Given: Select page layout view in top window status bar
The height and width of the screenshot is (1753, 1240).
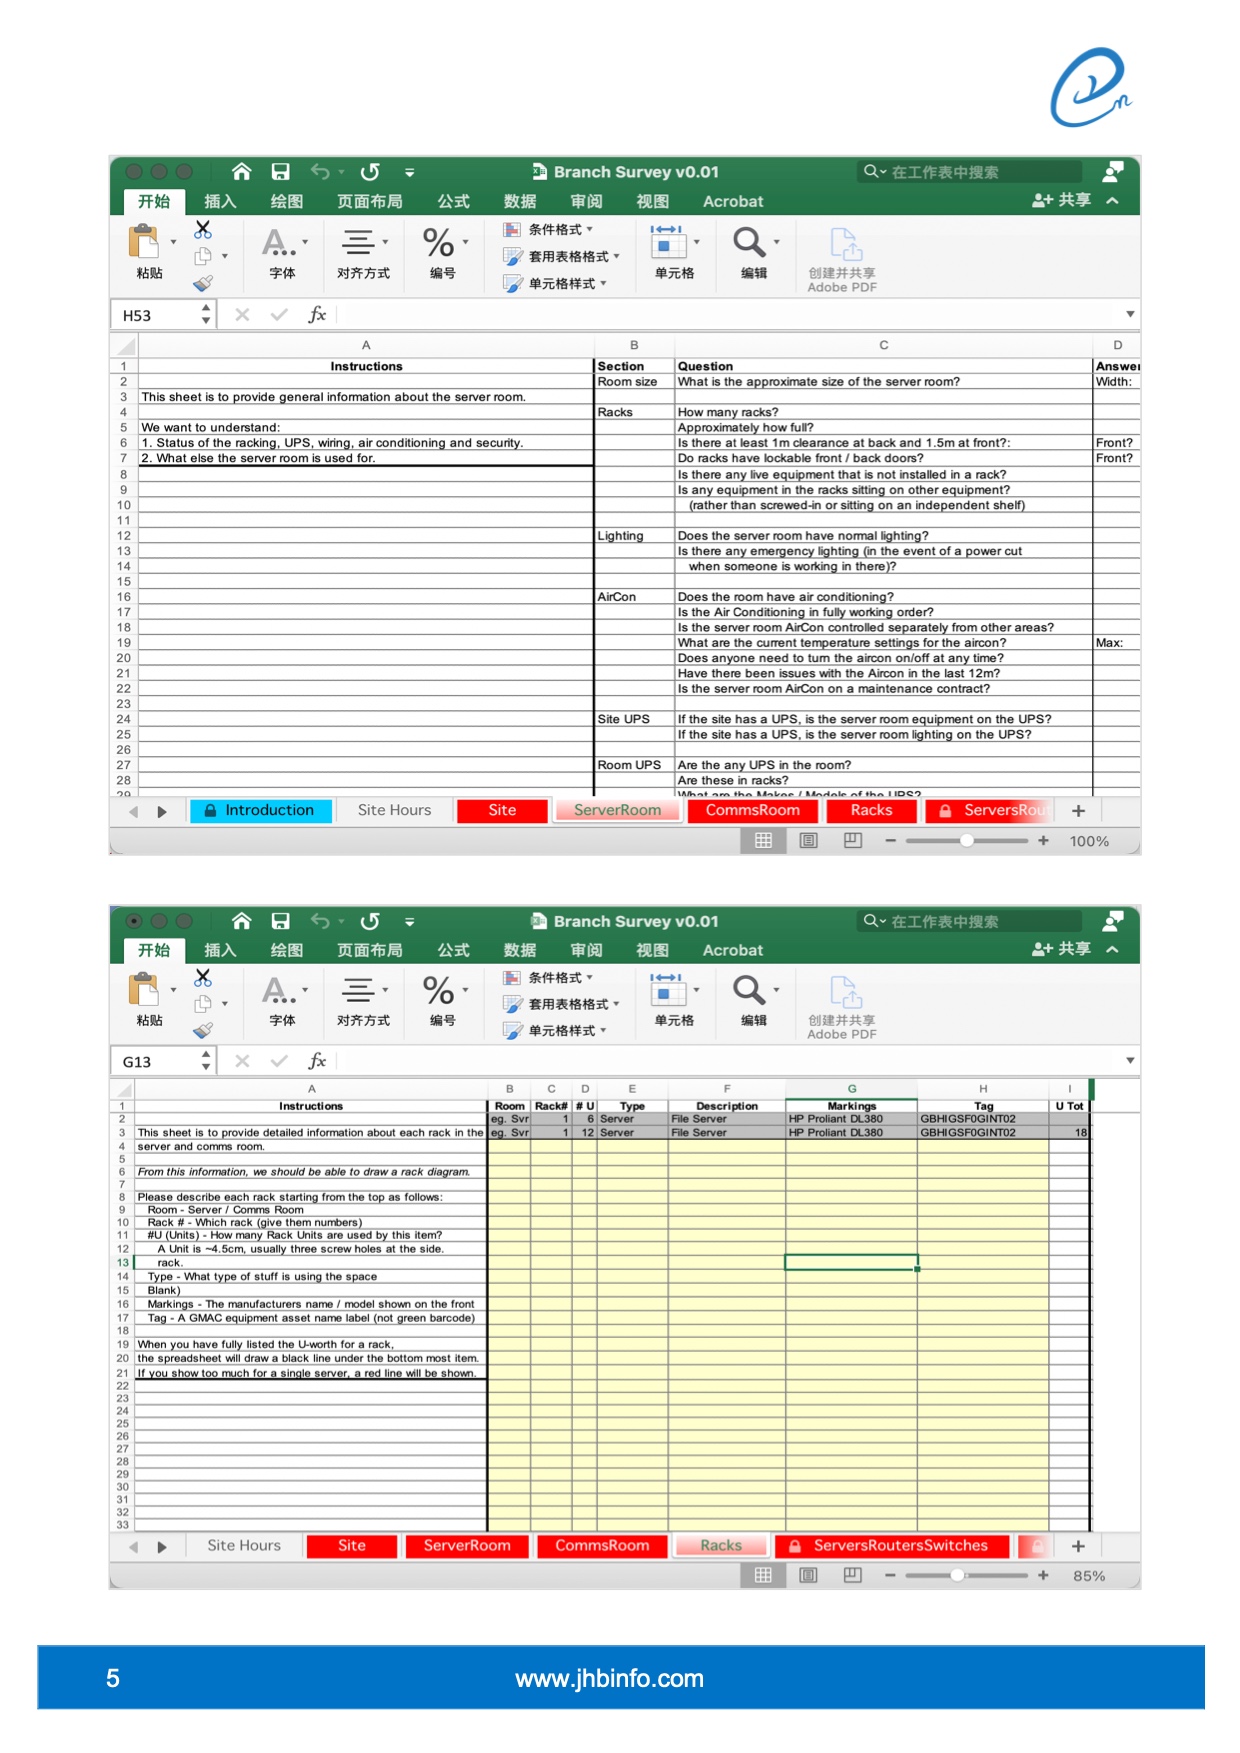Looking at the screenshot, I should click(808, 841).
